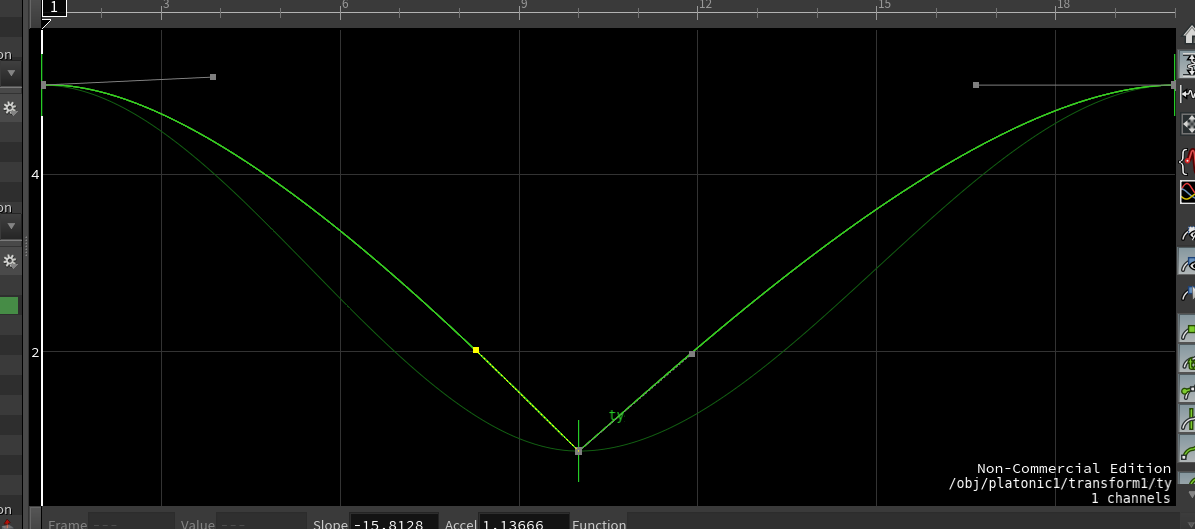The width and height of the screenshot is (1195, 529).
Task: Expand the lower dropdown arrow in left panel
Action: [10, 226]
